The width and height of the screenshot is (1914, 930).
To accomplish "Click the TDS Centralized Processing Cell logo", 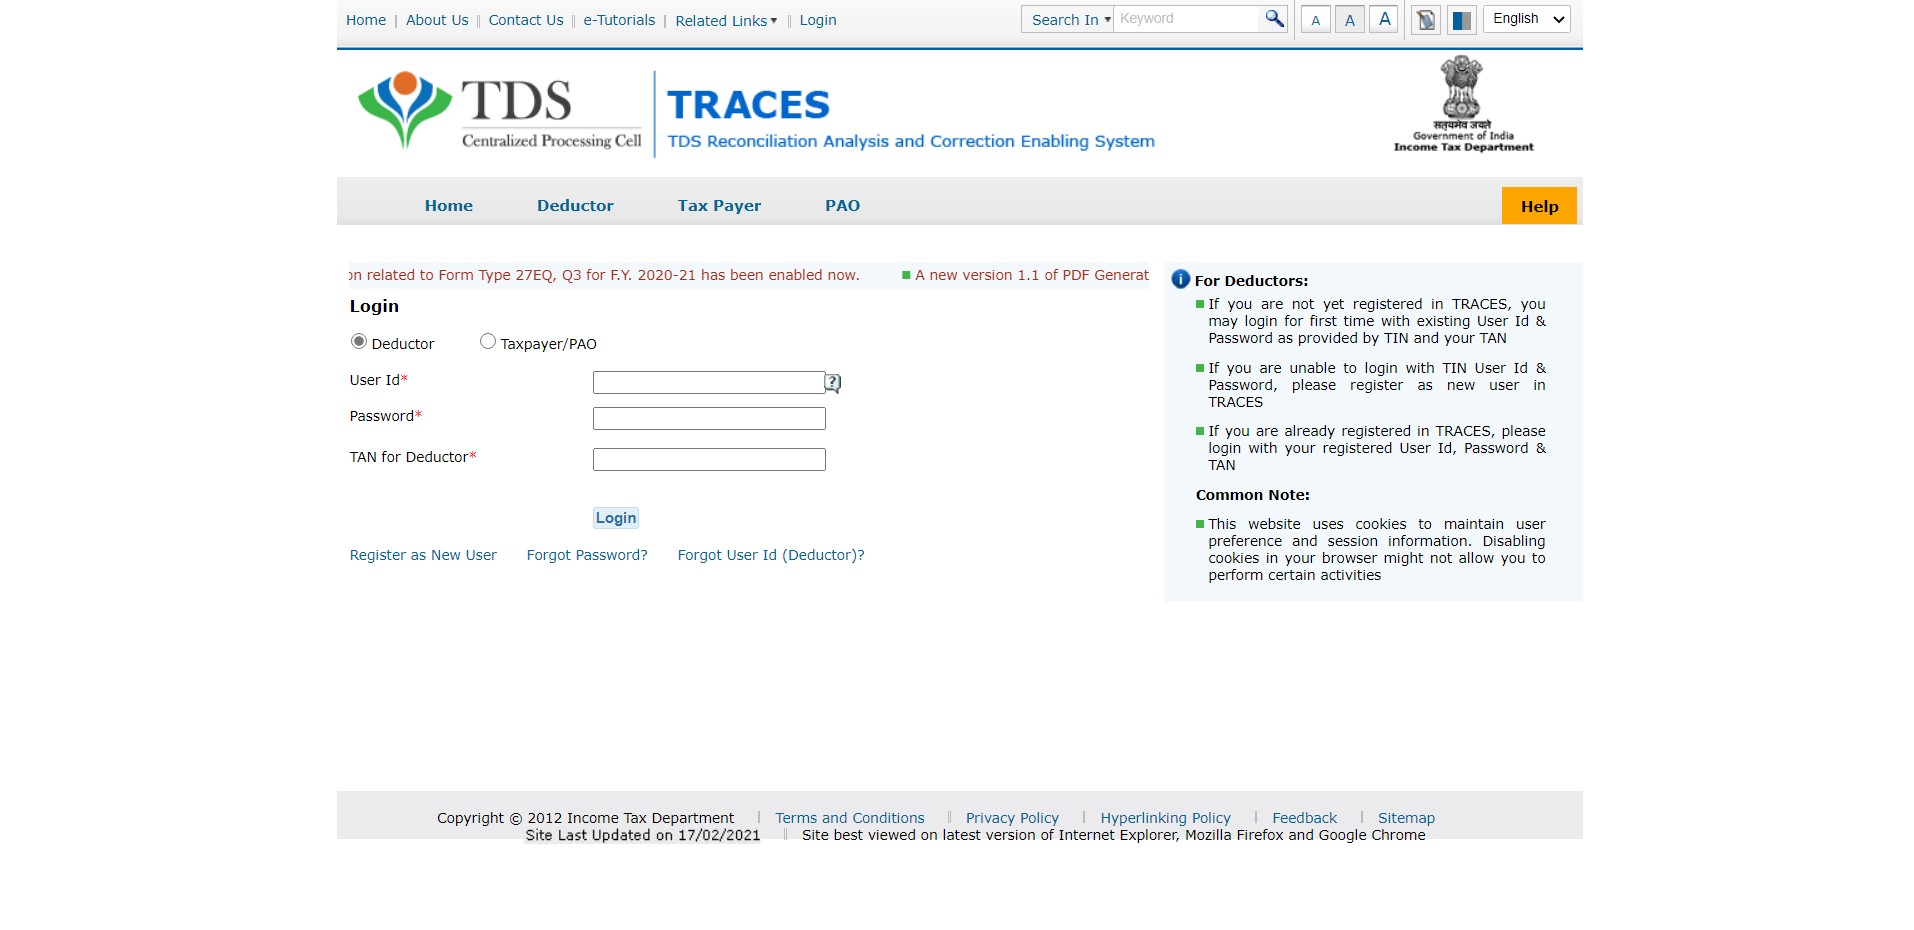I will pos(500,111).
